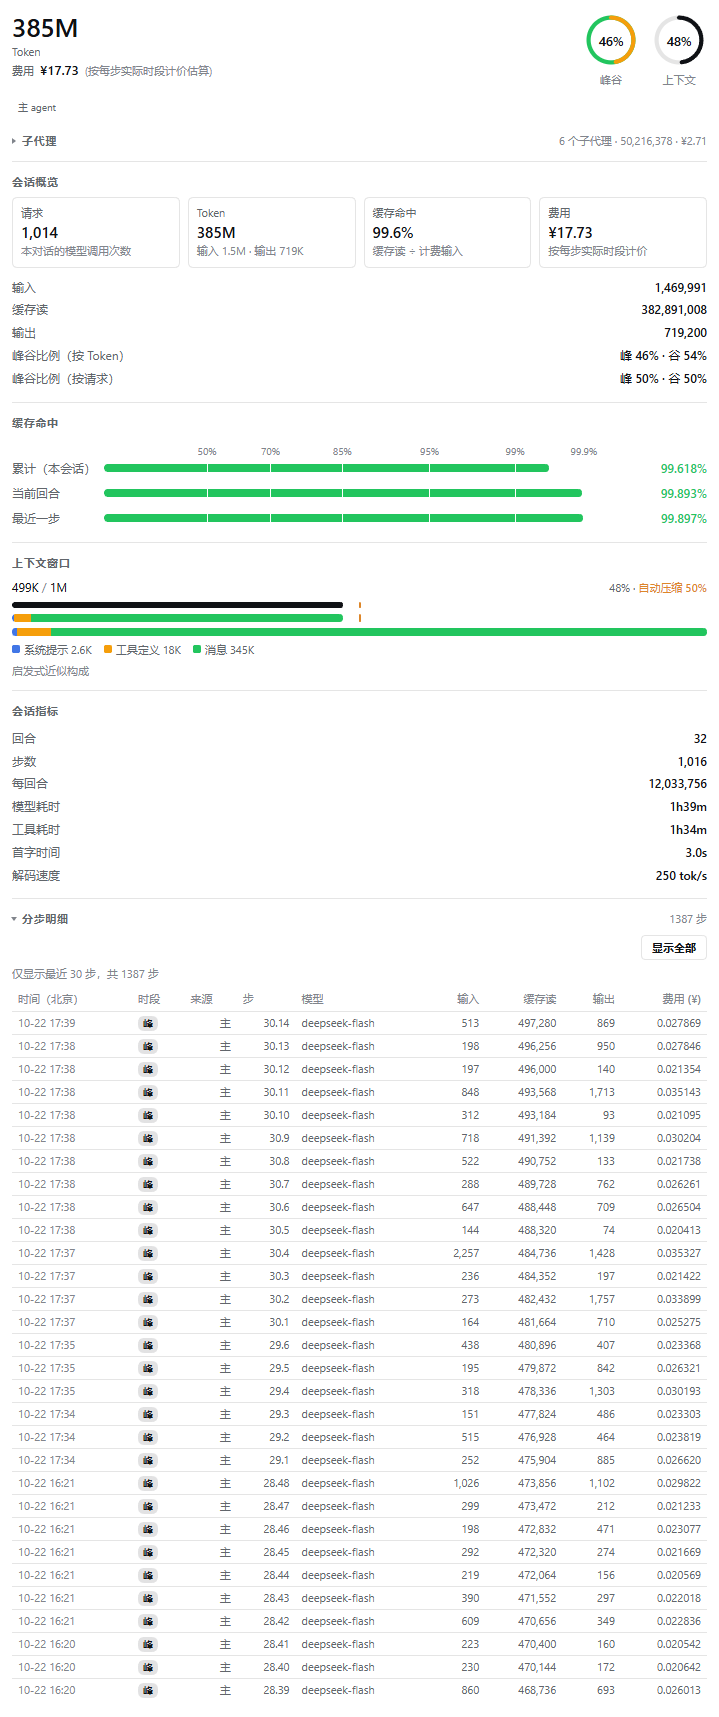Click the 峰 badge in step 28.45 row
The width and height of the screenshot is (719, 1717).
pyautogui.click(x=148, y=1552)
